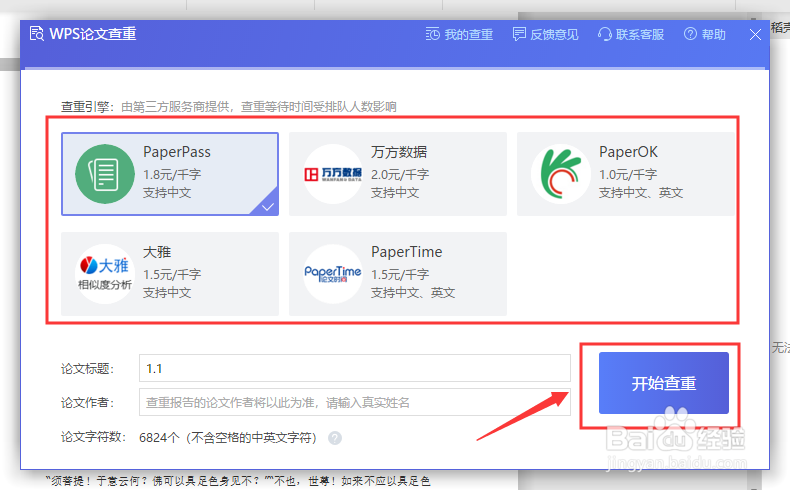Open 帮助 help
790x490 pixels.
[x=705, y=34]
